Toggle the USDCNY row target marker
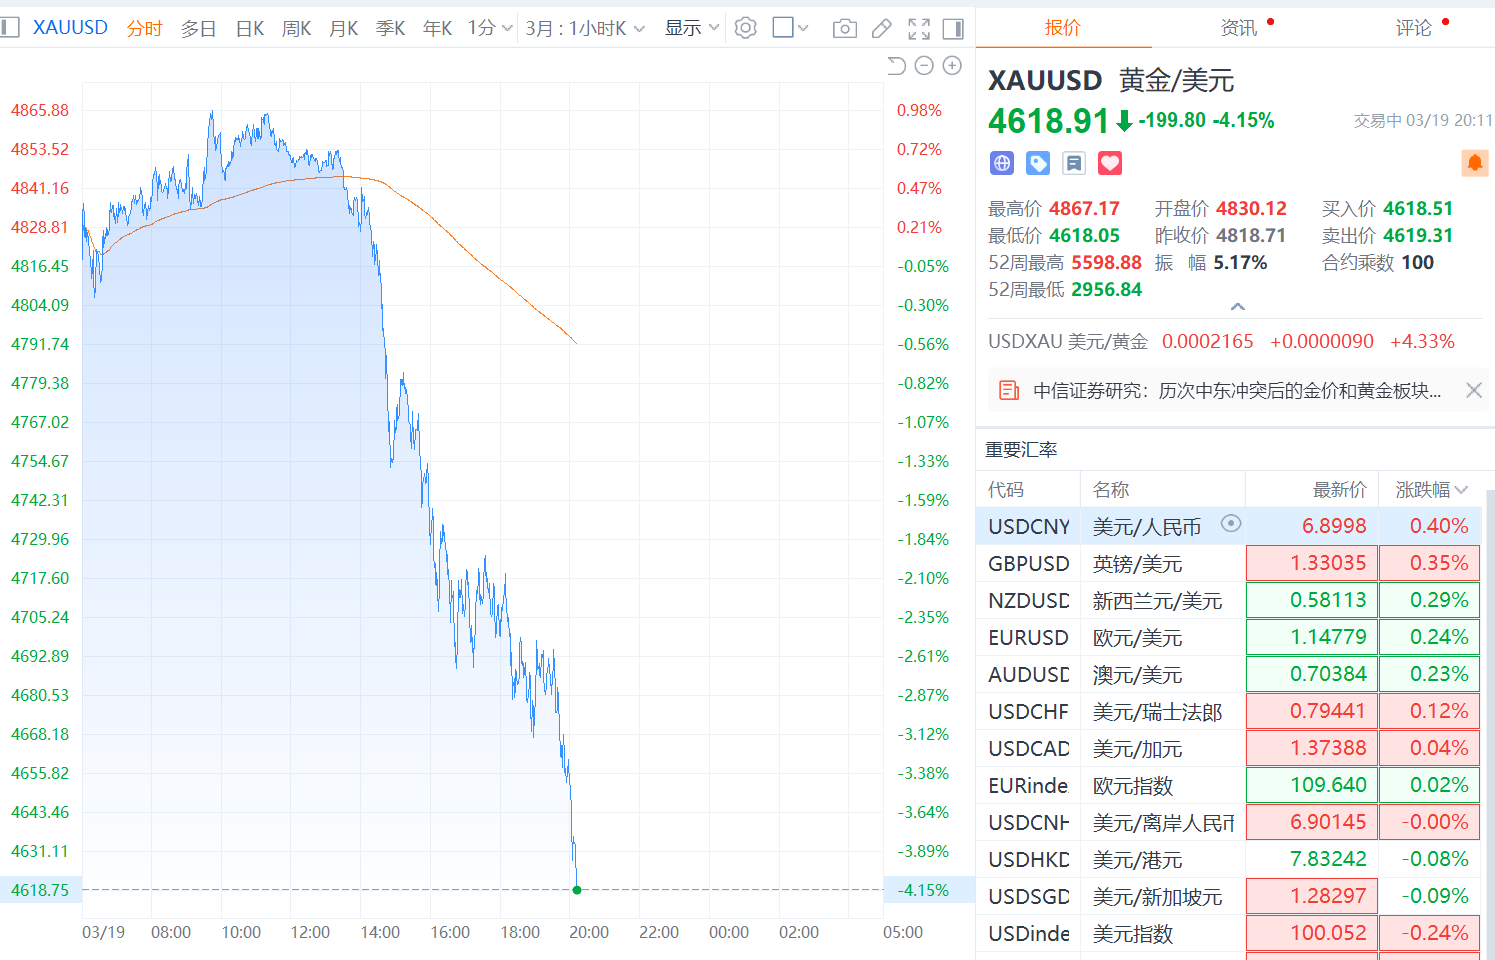Image resolution: width=1495 pixels, height=960 pixels. pos(1231,523)
